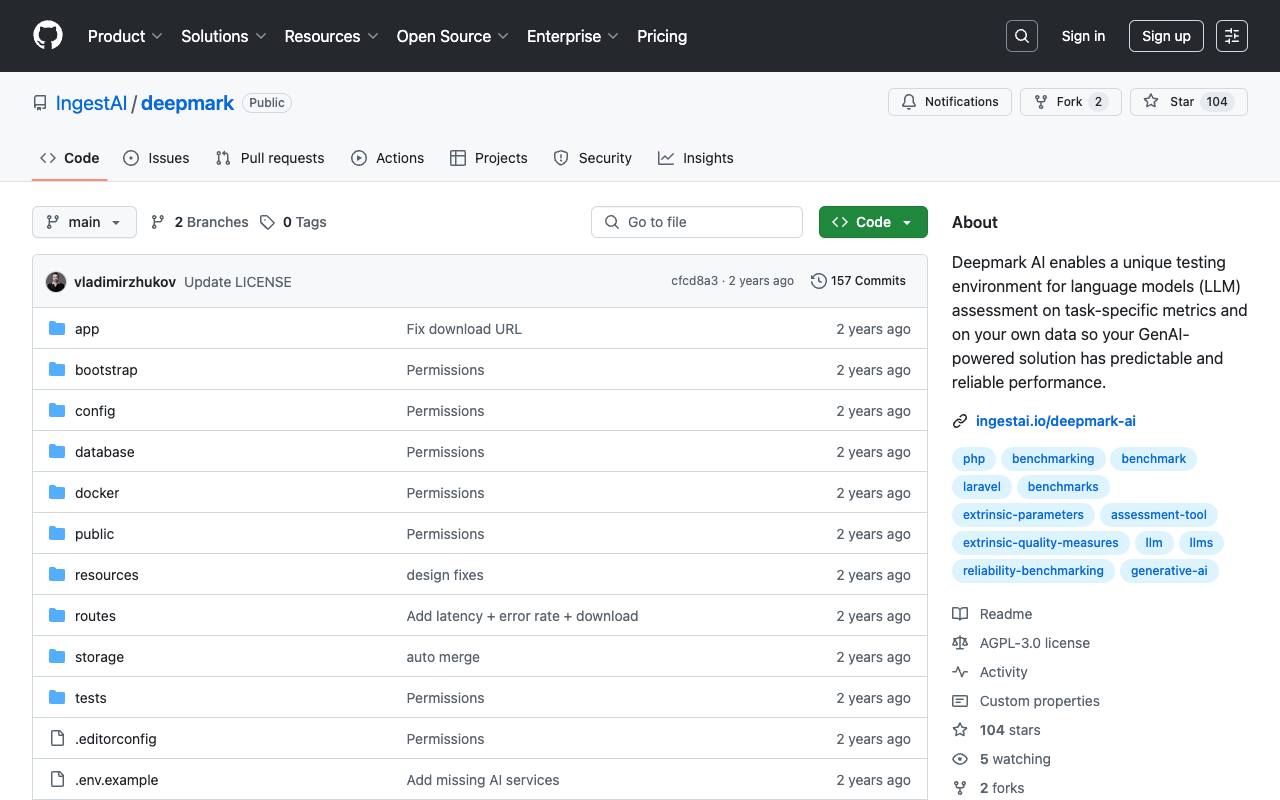The height and width of the screenshot is (800, 1280).
Task: Click the bell icon in Notifications
Action: coord(909,102)
